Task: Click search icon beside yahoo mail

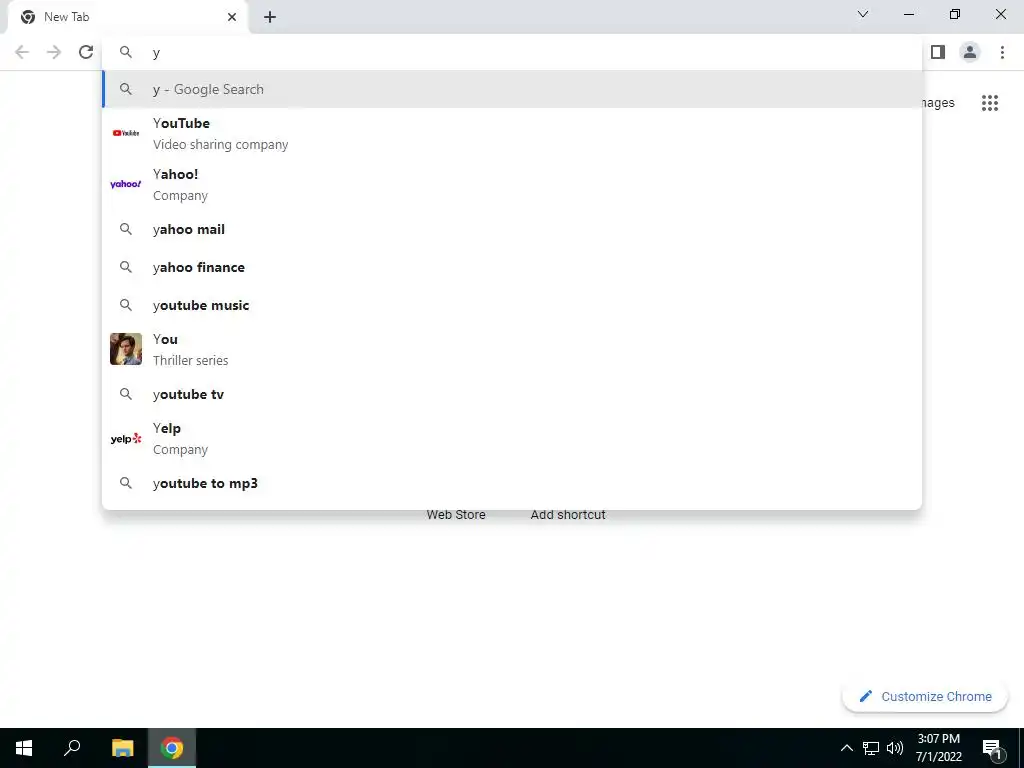Action: coord(126,229)
